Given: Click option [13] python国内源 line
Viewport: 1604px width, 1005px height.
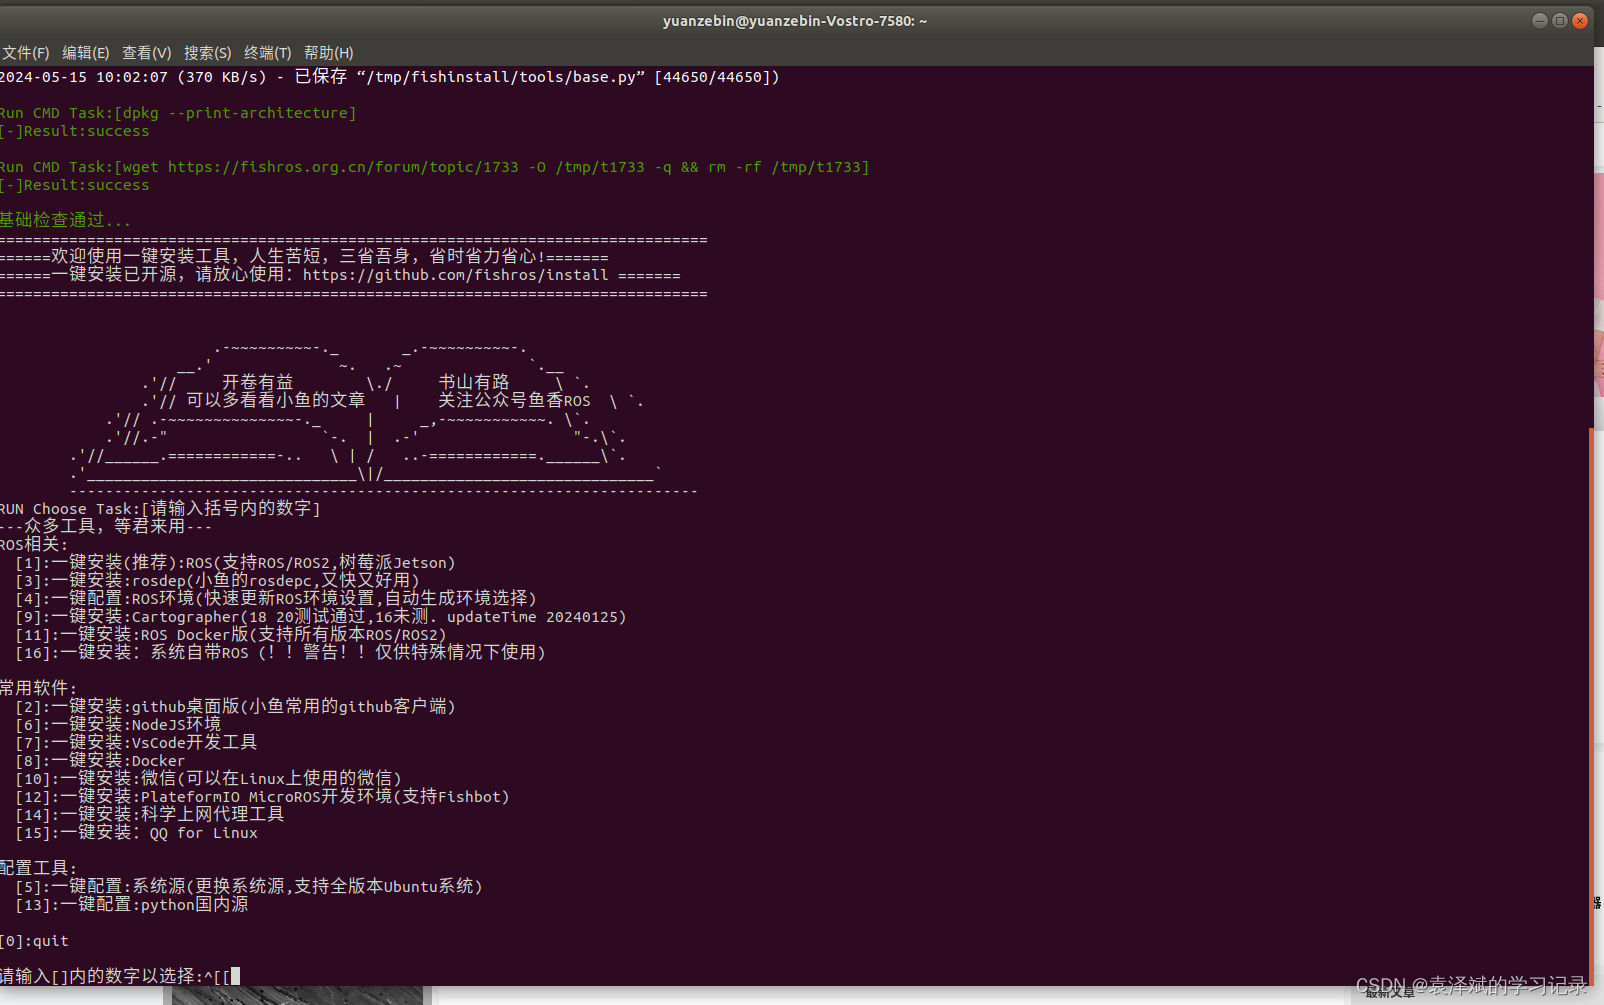Looking at the screenshot, I should click(132, 905).
